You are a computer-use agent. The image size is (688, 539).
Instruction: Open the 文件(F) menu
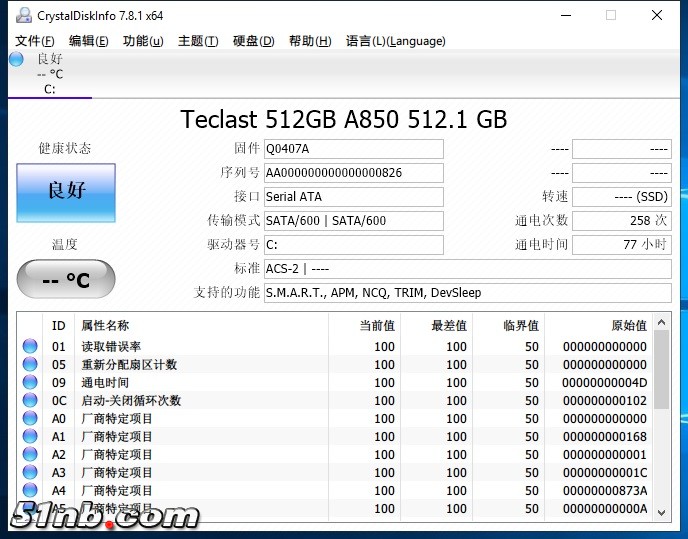34,41
